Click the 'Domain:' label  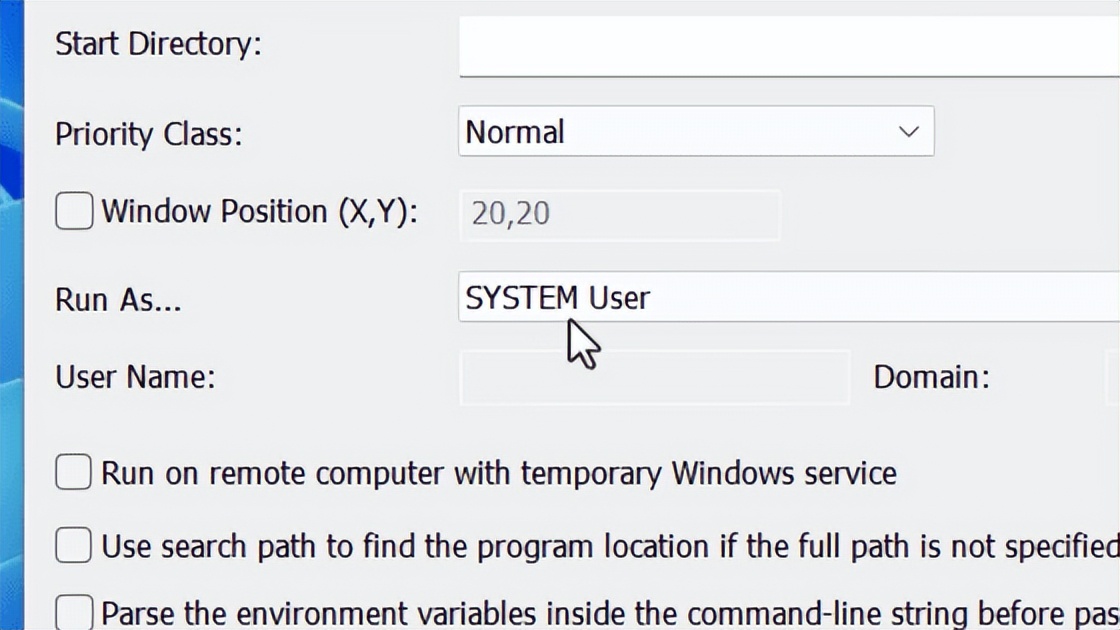click(931, 377)
